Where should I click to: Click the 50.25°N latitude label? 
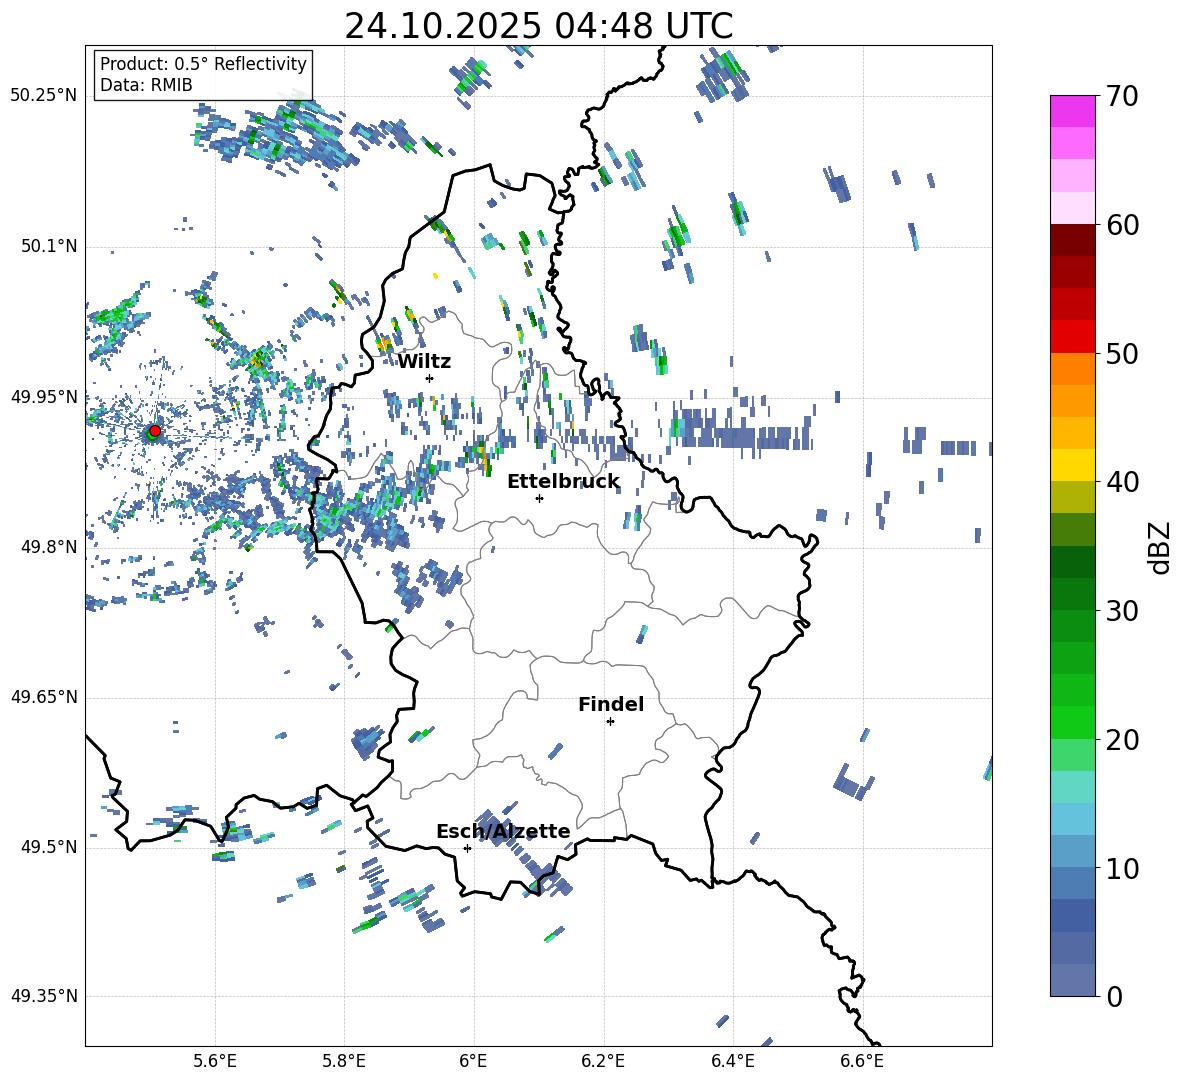45,96
